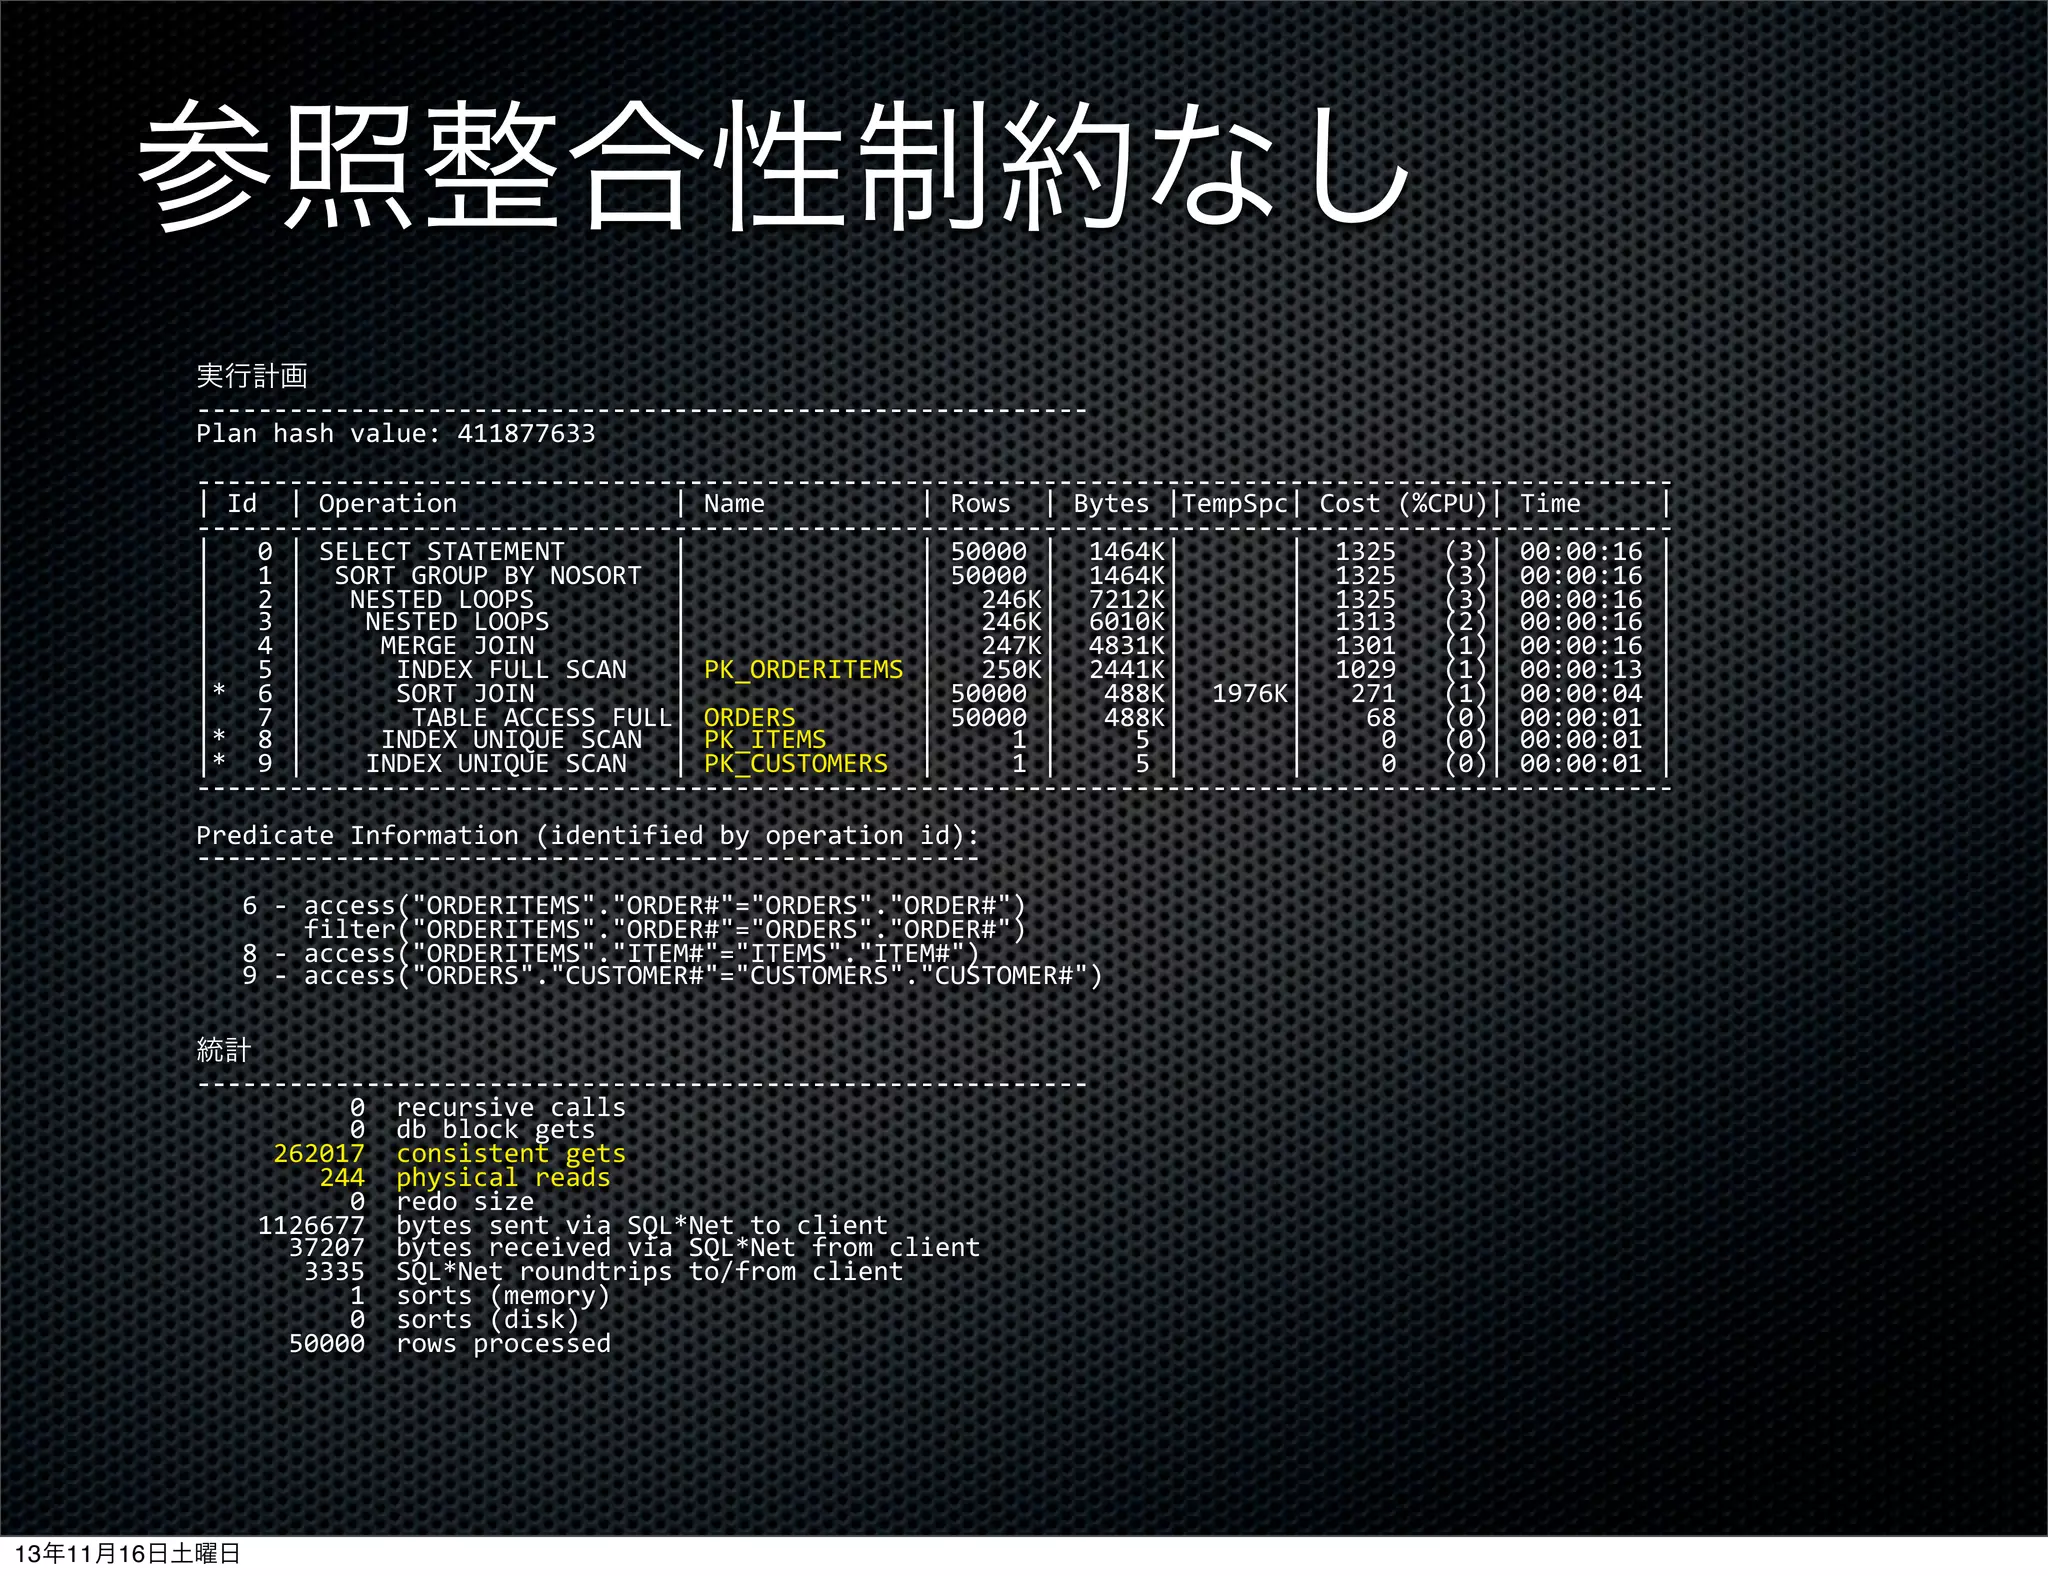
Task: Click the 00:00:13 time value
Action: (1581, 669)
